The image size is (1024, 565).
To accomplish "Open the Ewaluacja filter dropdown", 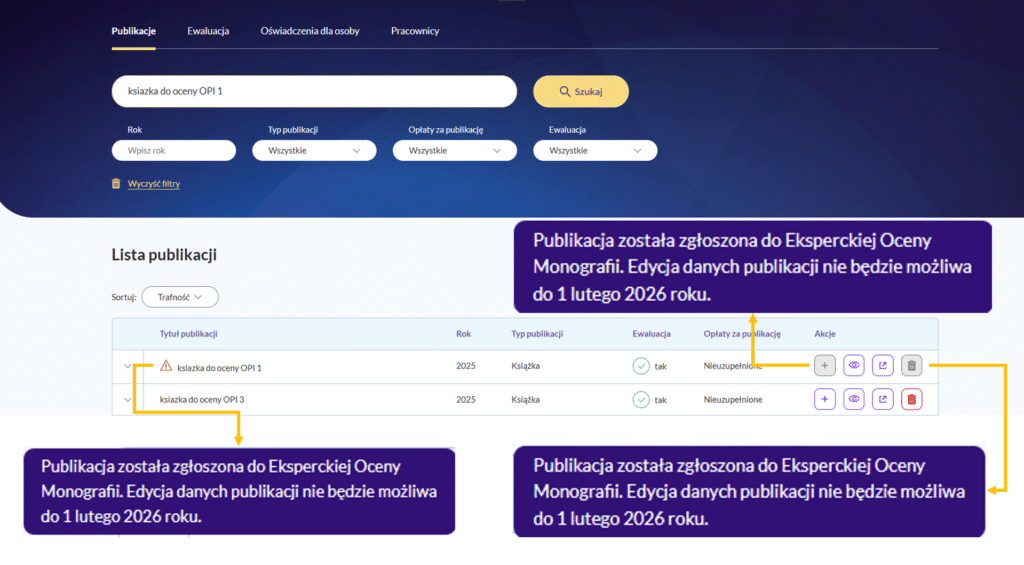I will coord(595,151).
